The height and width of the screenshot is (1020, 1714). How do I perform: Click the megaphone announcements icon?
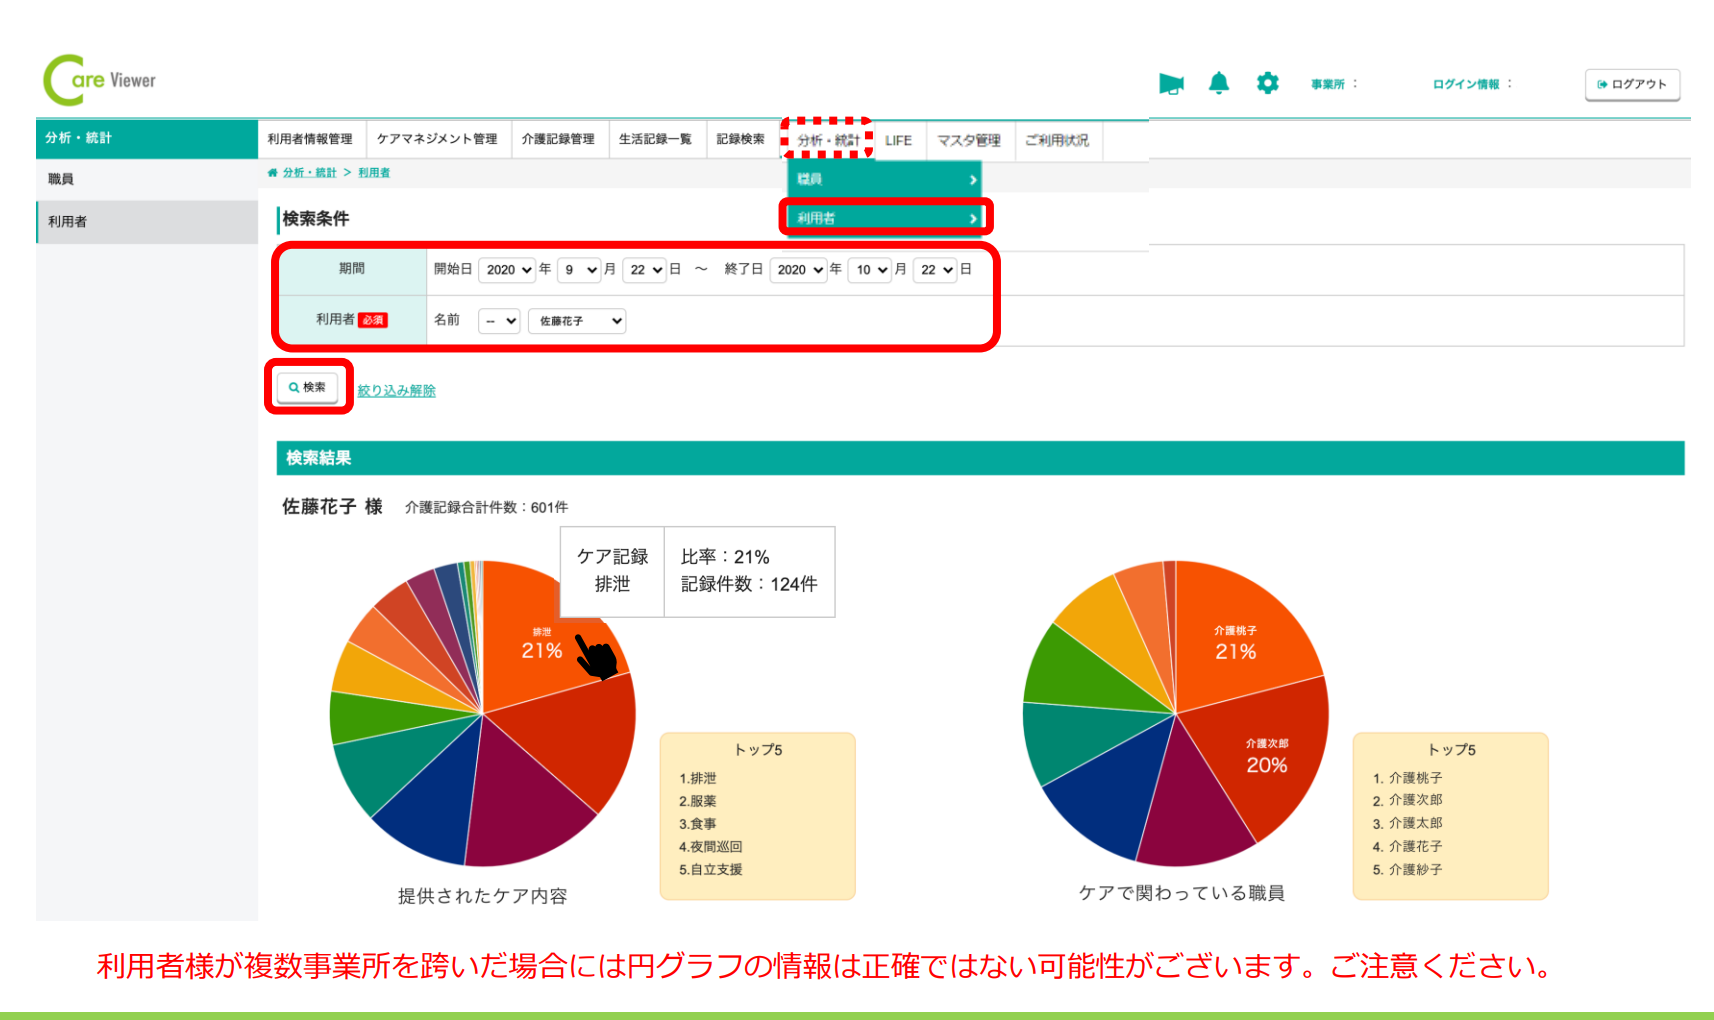(x=1171, y=84)
